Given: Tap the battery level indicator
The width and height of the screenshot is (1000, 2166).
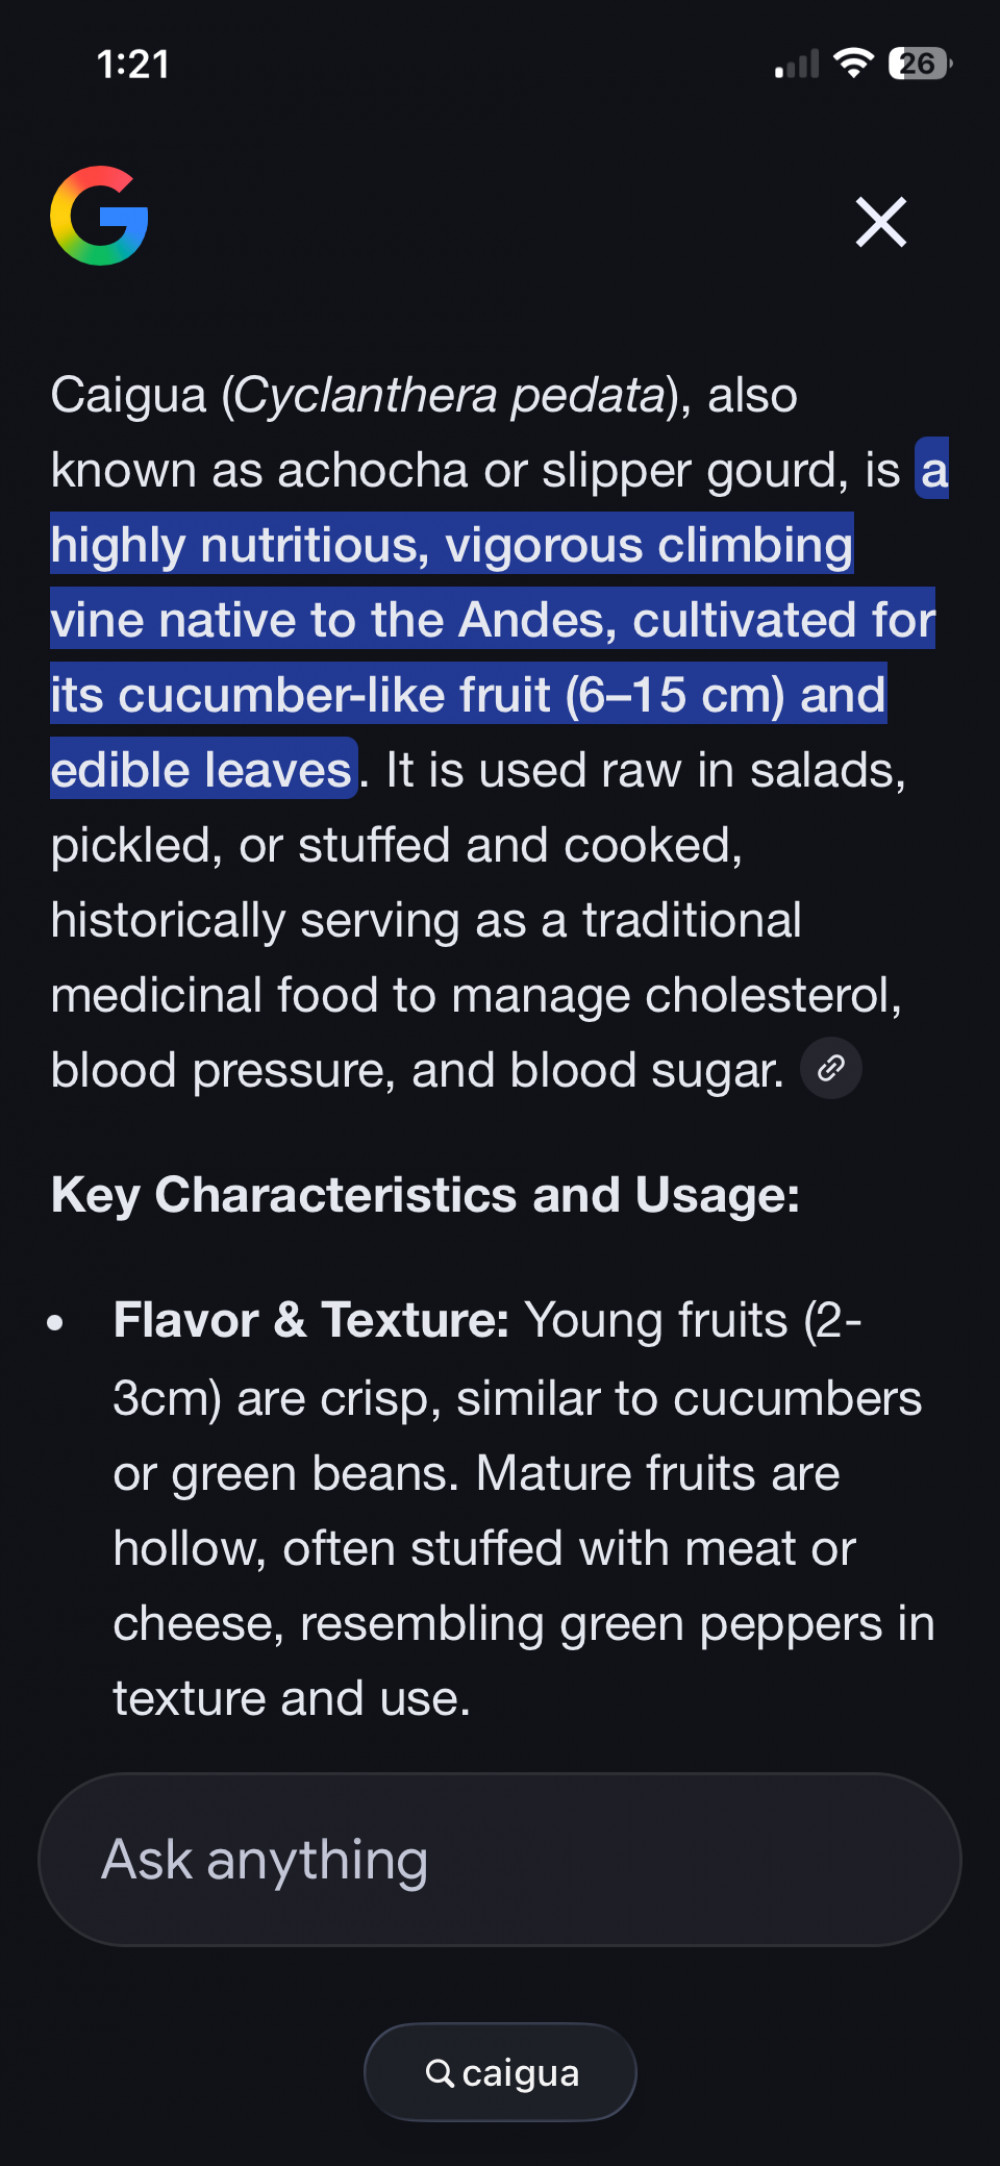Looking at the screenshot, I should [919, 63].
